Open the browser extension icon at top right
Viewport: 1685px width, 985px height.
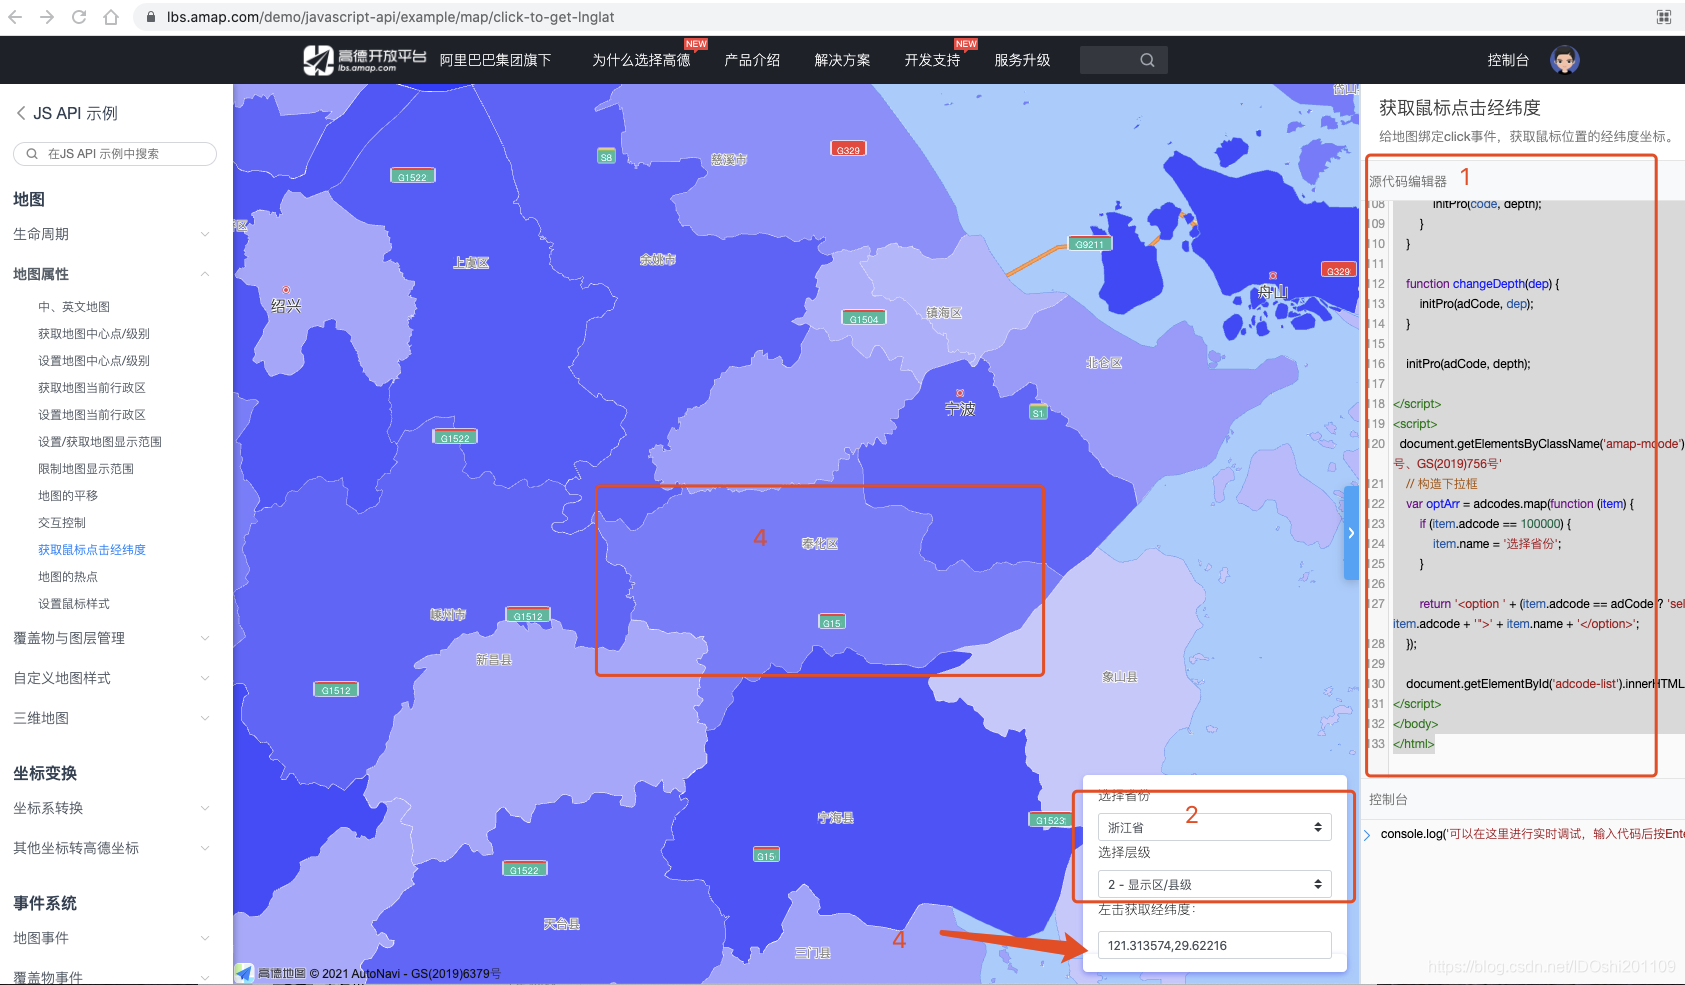coord(1664,17)
